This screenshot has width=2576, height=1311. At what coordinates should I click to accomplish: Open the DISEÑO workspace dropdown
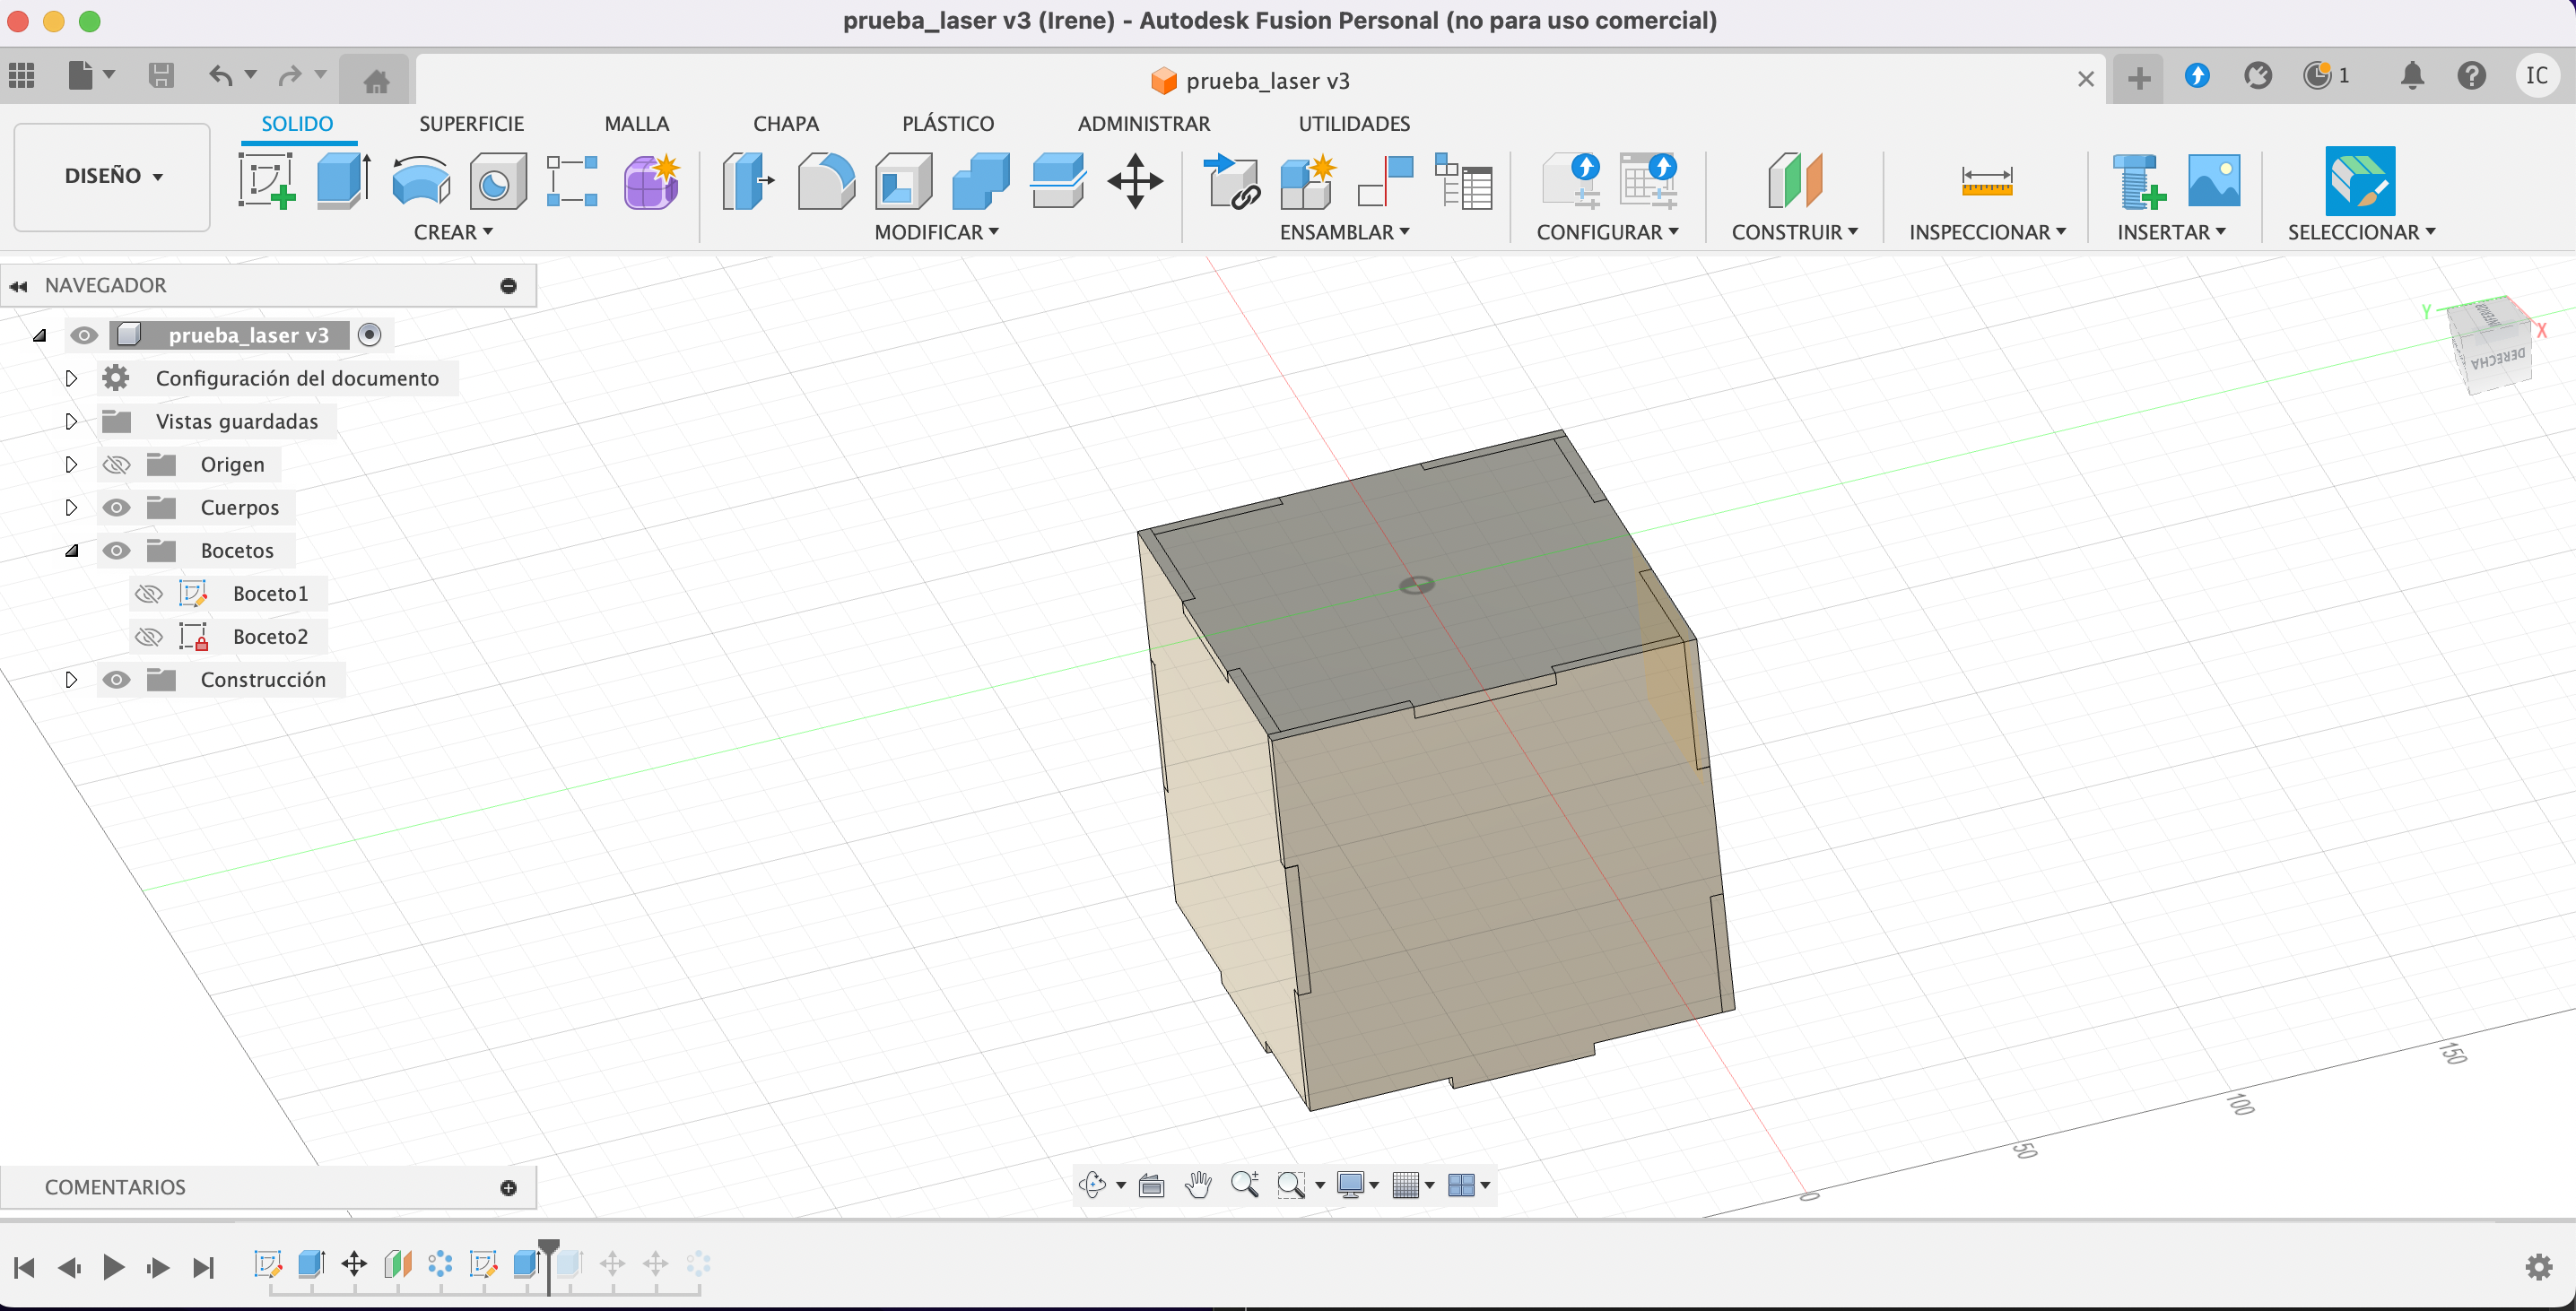point(112,176)
